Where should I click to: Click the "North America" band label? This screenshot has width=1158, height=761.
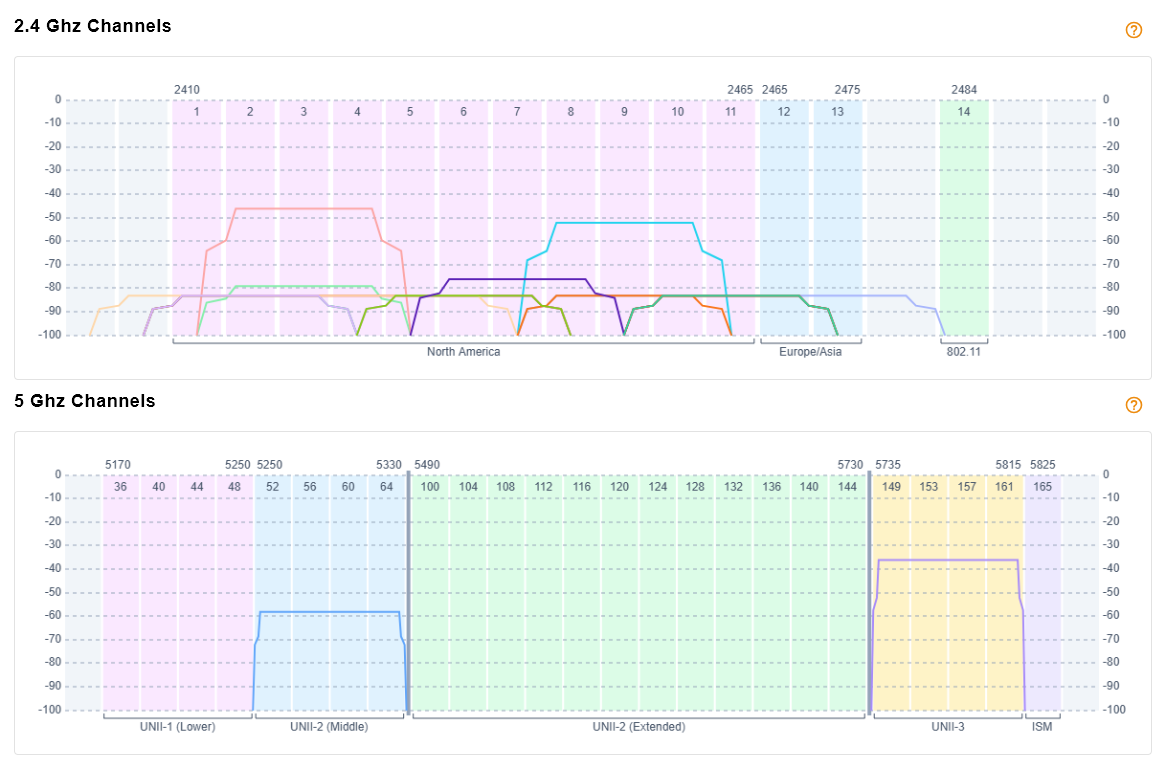coord(463,352)
